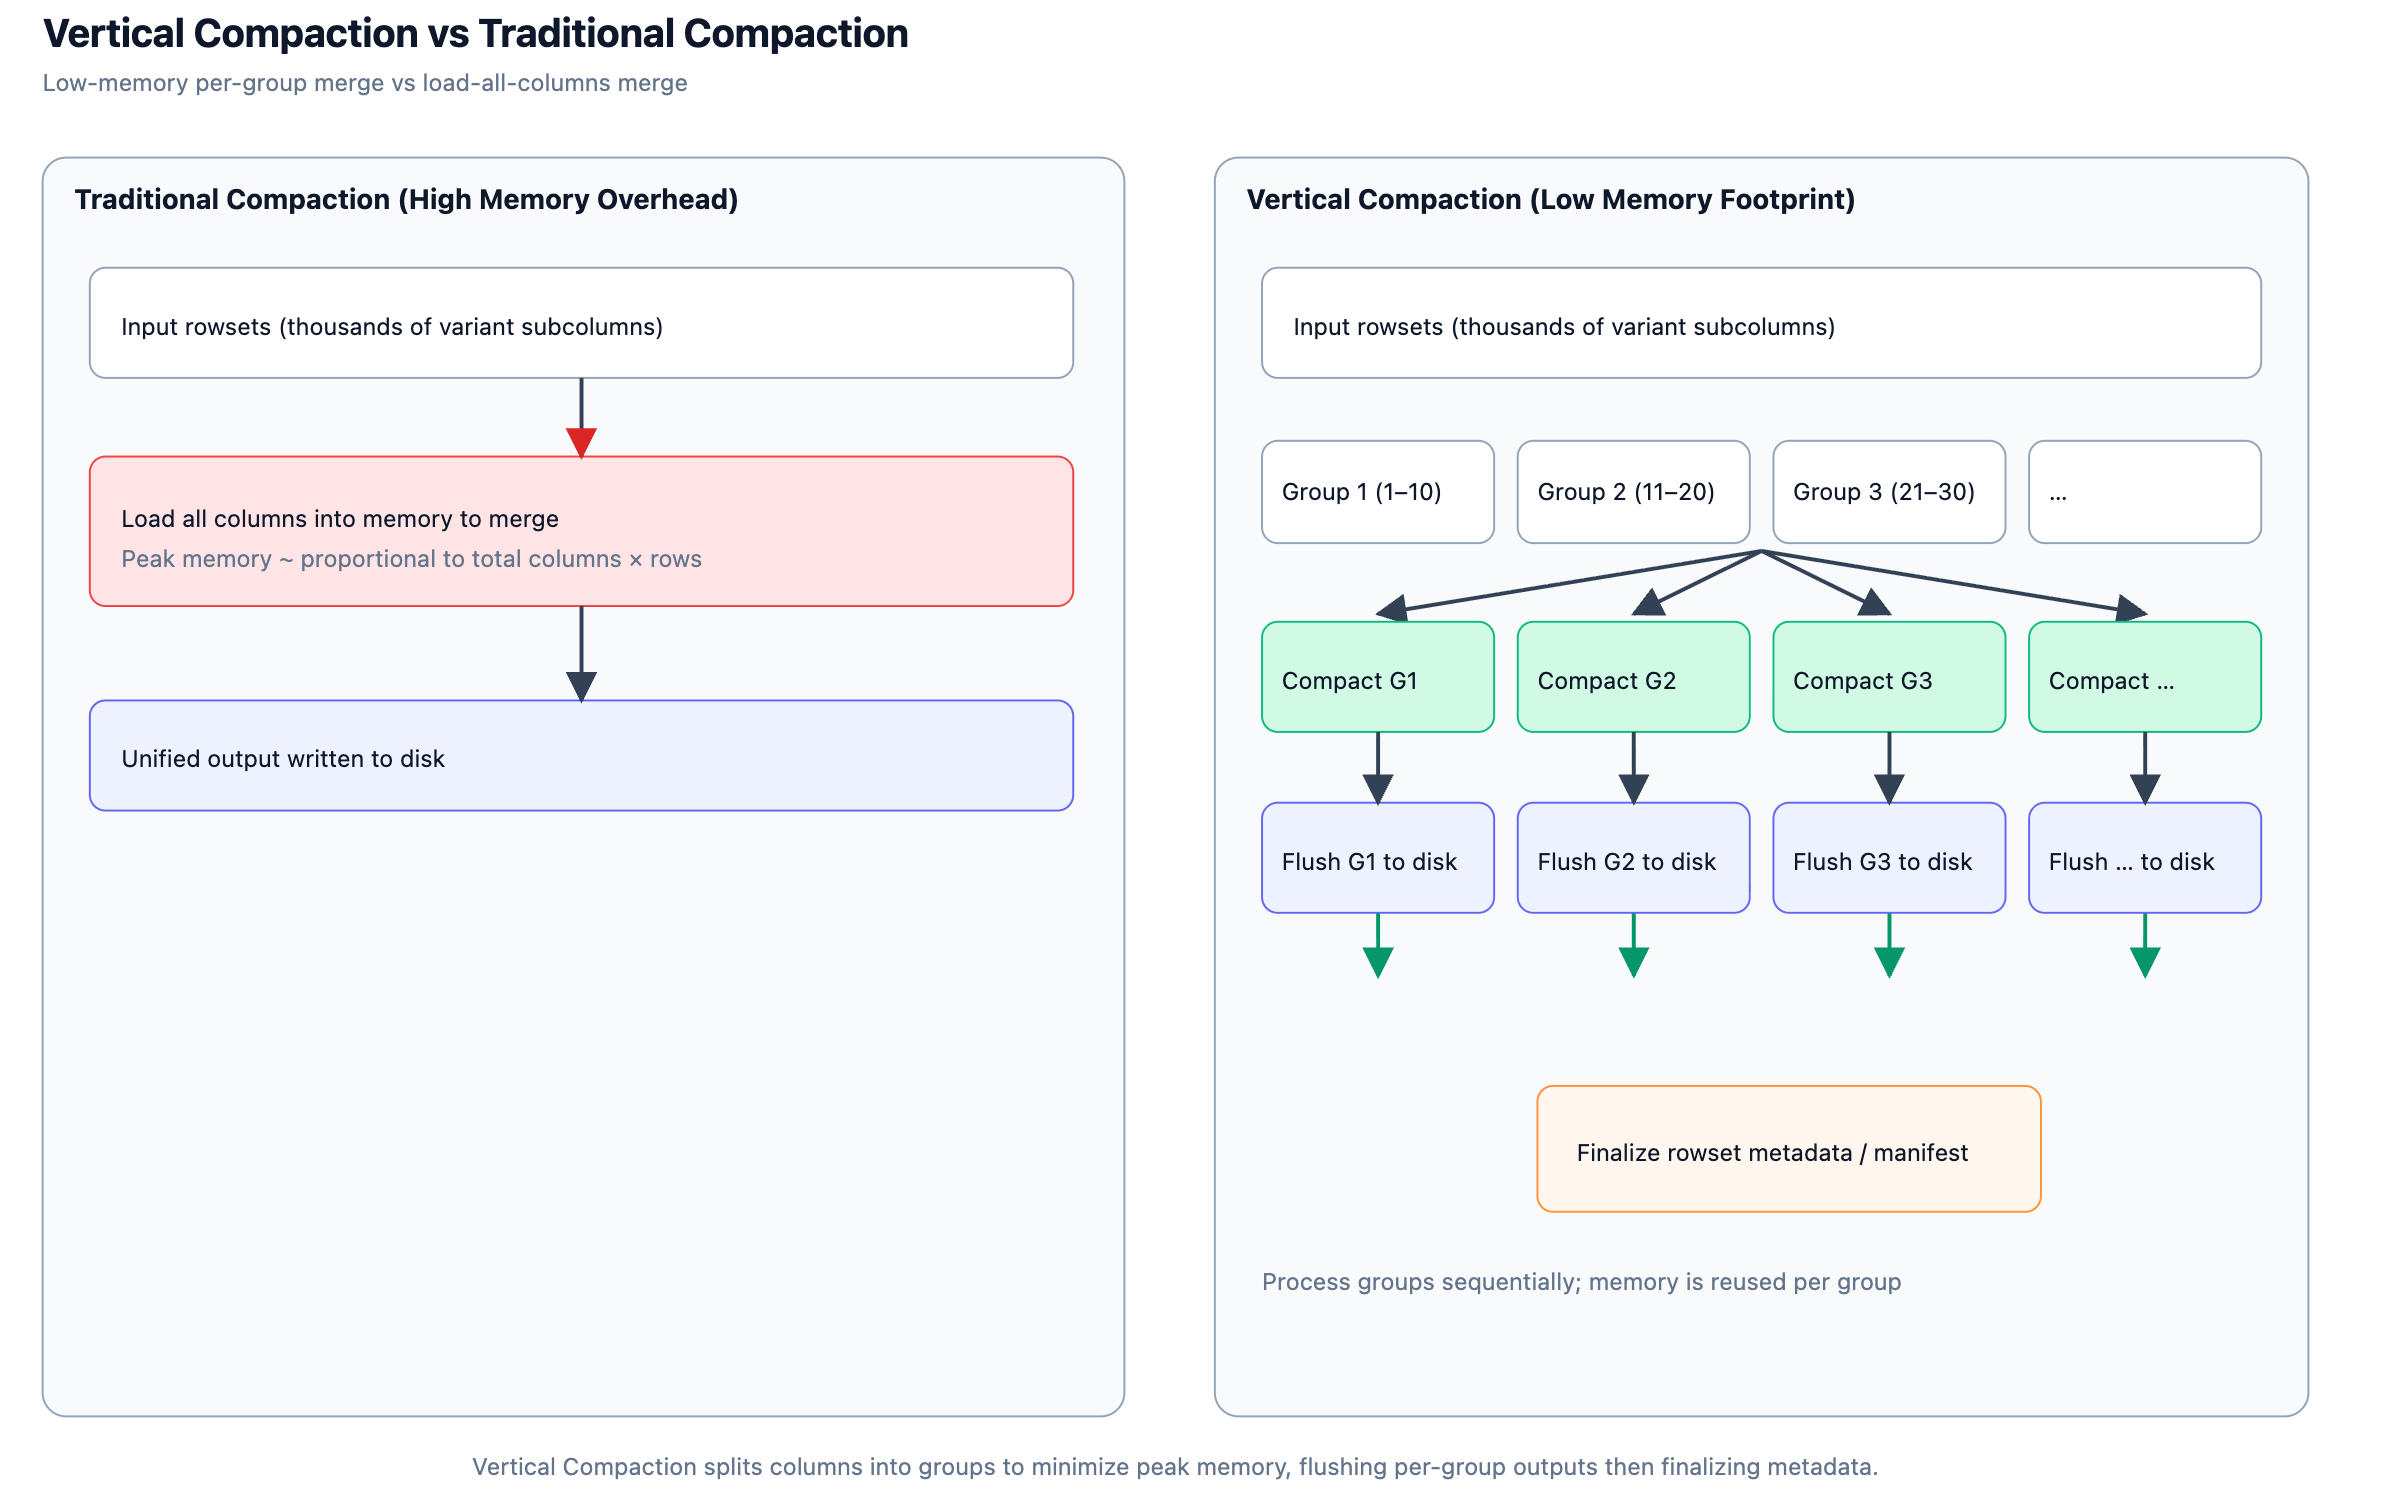Select the Load all columns into memory box
Image resolution: width=2386 pixels, height=1508 pixels.
click(x=581, y=531)
